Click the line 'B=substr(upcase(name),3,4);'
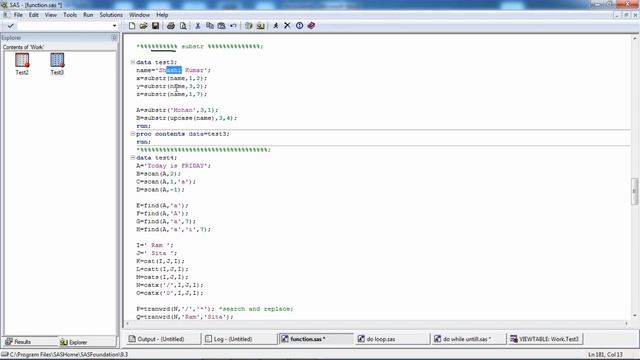 187,118
